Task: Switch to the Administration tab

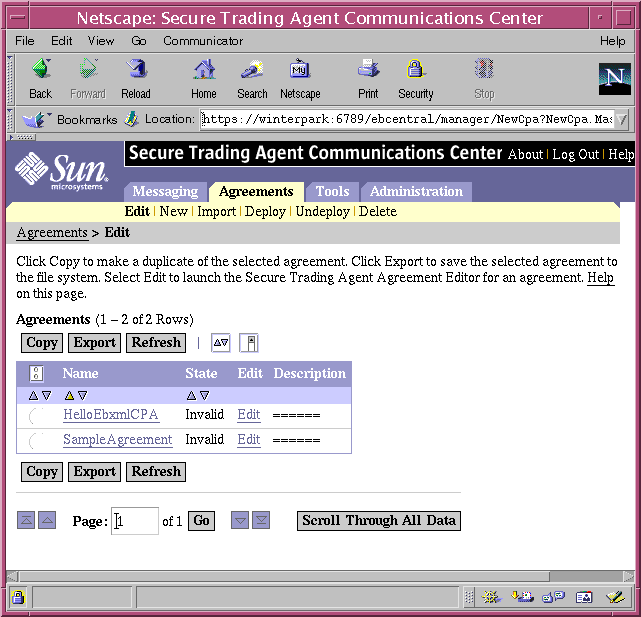Action: 416,192
